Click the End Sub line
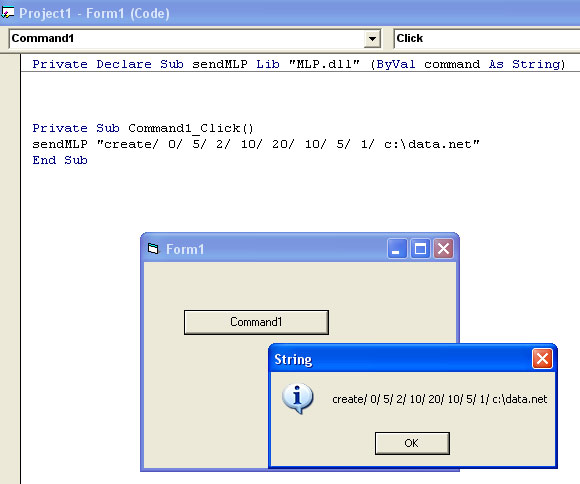This screenshot has height=484, width=580. [x=60, y=160]
